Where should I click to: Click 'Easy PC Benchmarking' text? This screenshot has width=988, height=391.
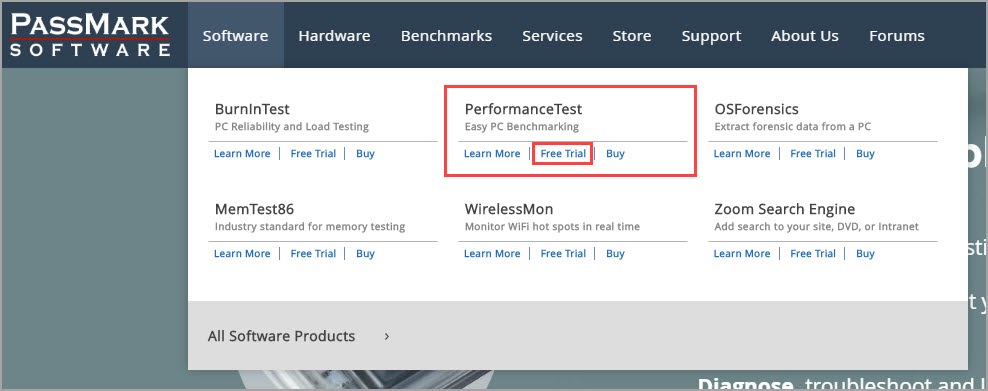(522, 127)
